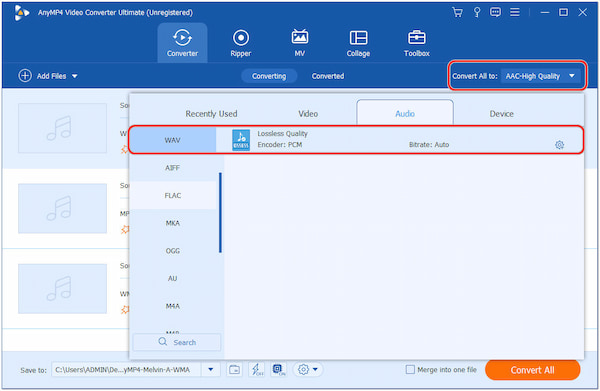This screenshot has width=600, height=391.
Task: Click the register key icon
Action: tap(477, 12)
